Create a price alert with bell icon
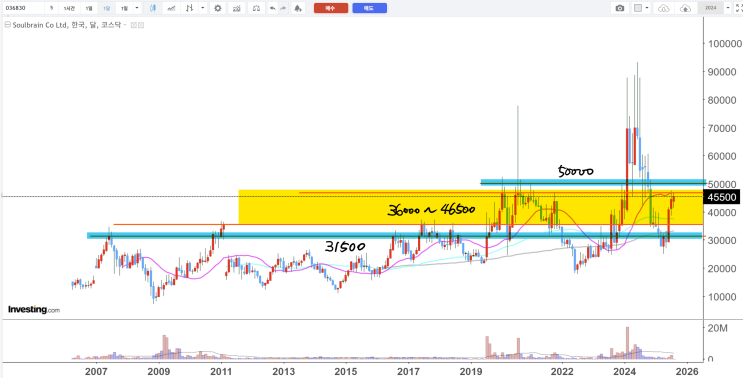The width and height of the screenshot is (743, 378). [x=298, y=8]
